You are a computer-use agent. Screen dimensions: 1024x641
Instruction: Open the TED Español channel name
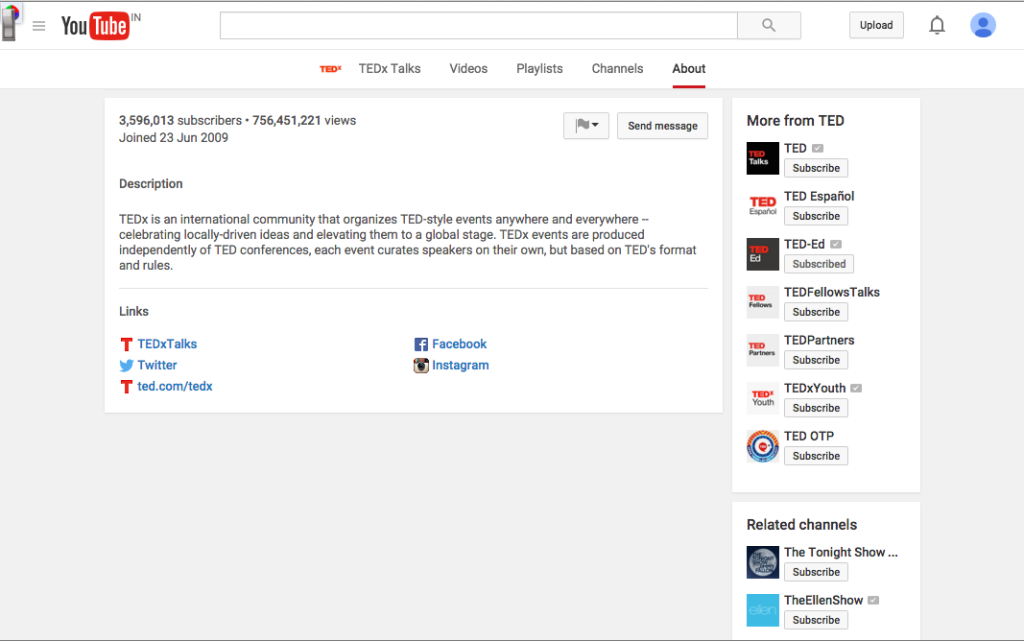819,196
